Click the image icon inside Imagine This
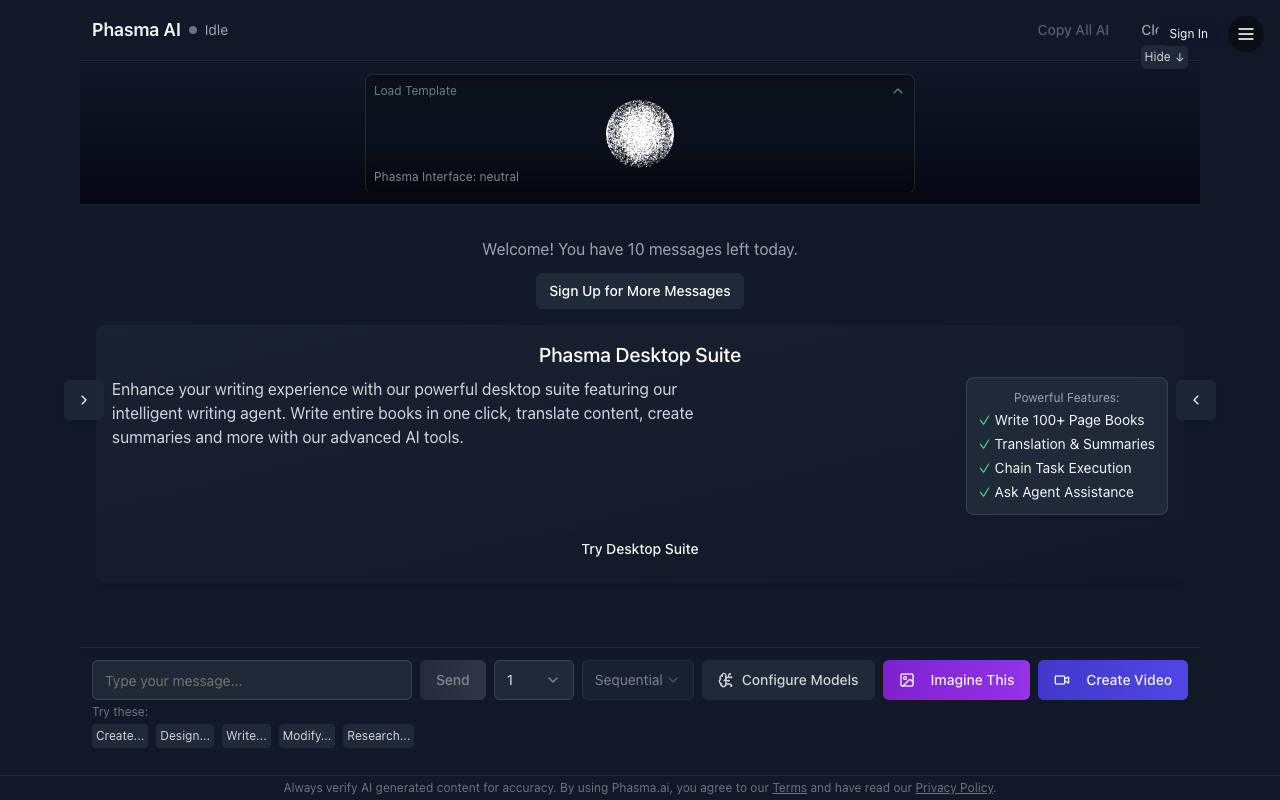1280x800 pixels. point(907,680)
